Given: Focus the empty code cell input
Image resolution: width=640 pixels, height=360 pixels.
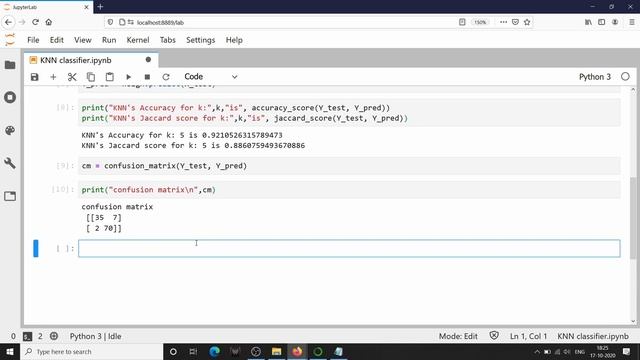Looking at the screenshot, I should point(349,249).
